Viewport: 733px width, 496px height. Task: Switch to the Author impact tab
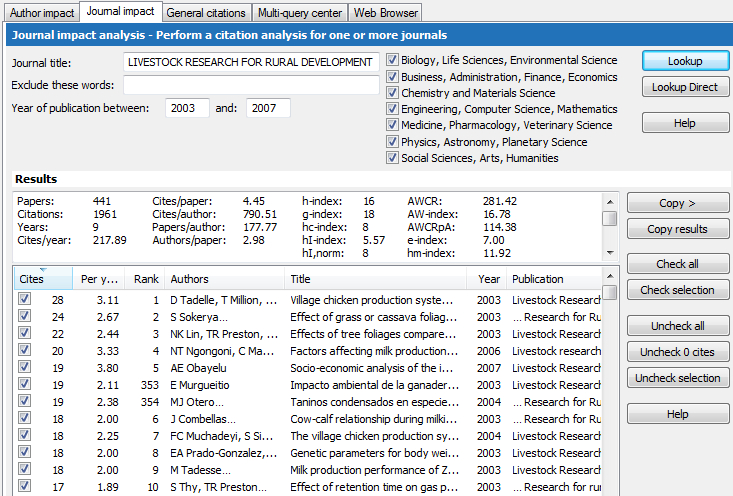click(x=42, y=13)
